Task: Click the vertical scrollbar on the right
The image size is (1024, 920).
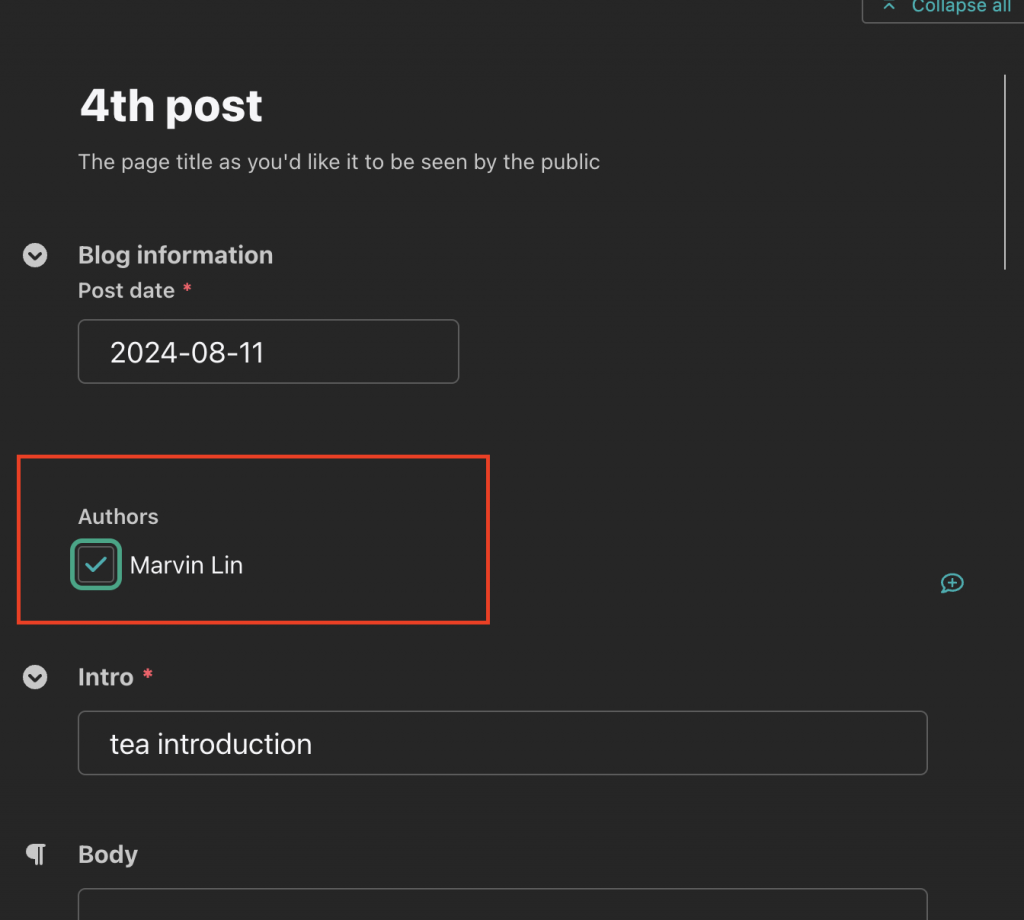Action: click(1004, 172)
